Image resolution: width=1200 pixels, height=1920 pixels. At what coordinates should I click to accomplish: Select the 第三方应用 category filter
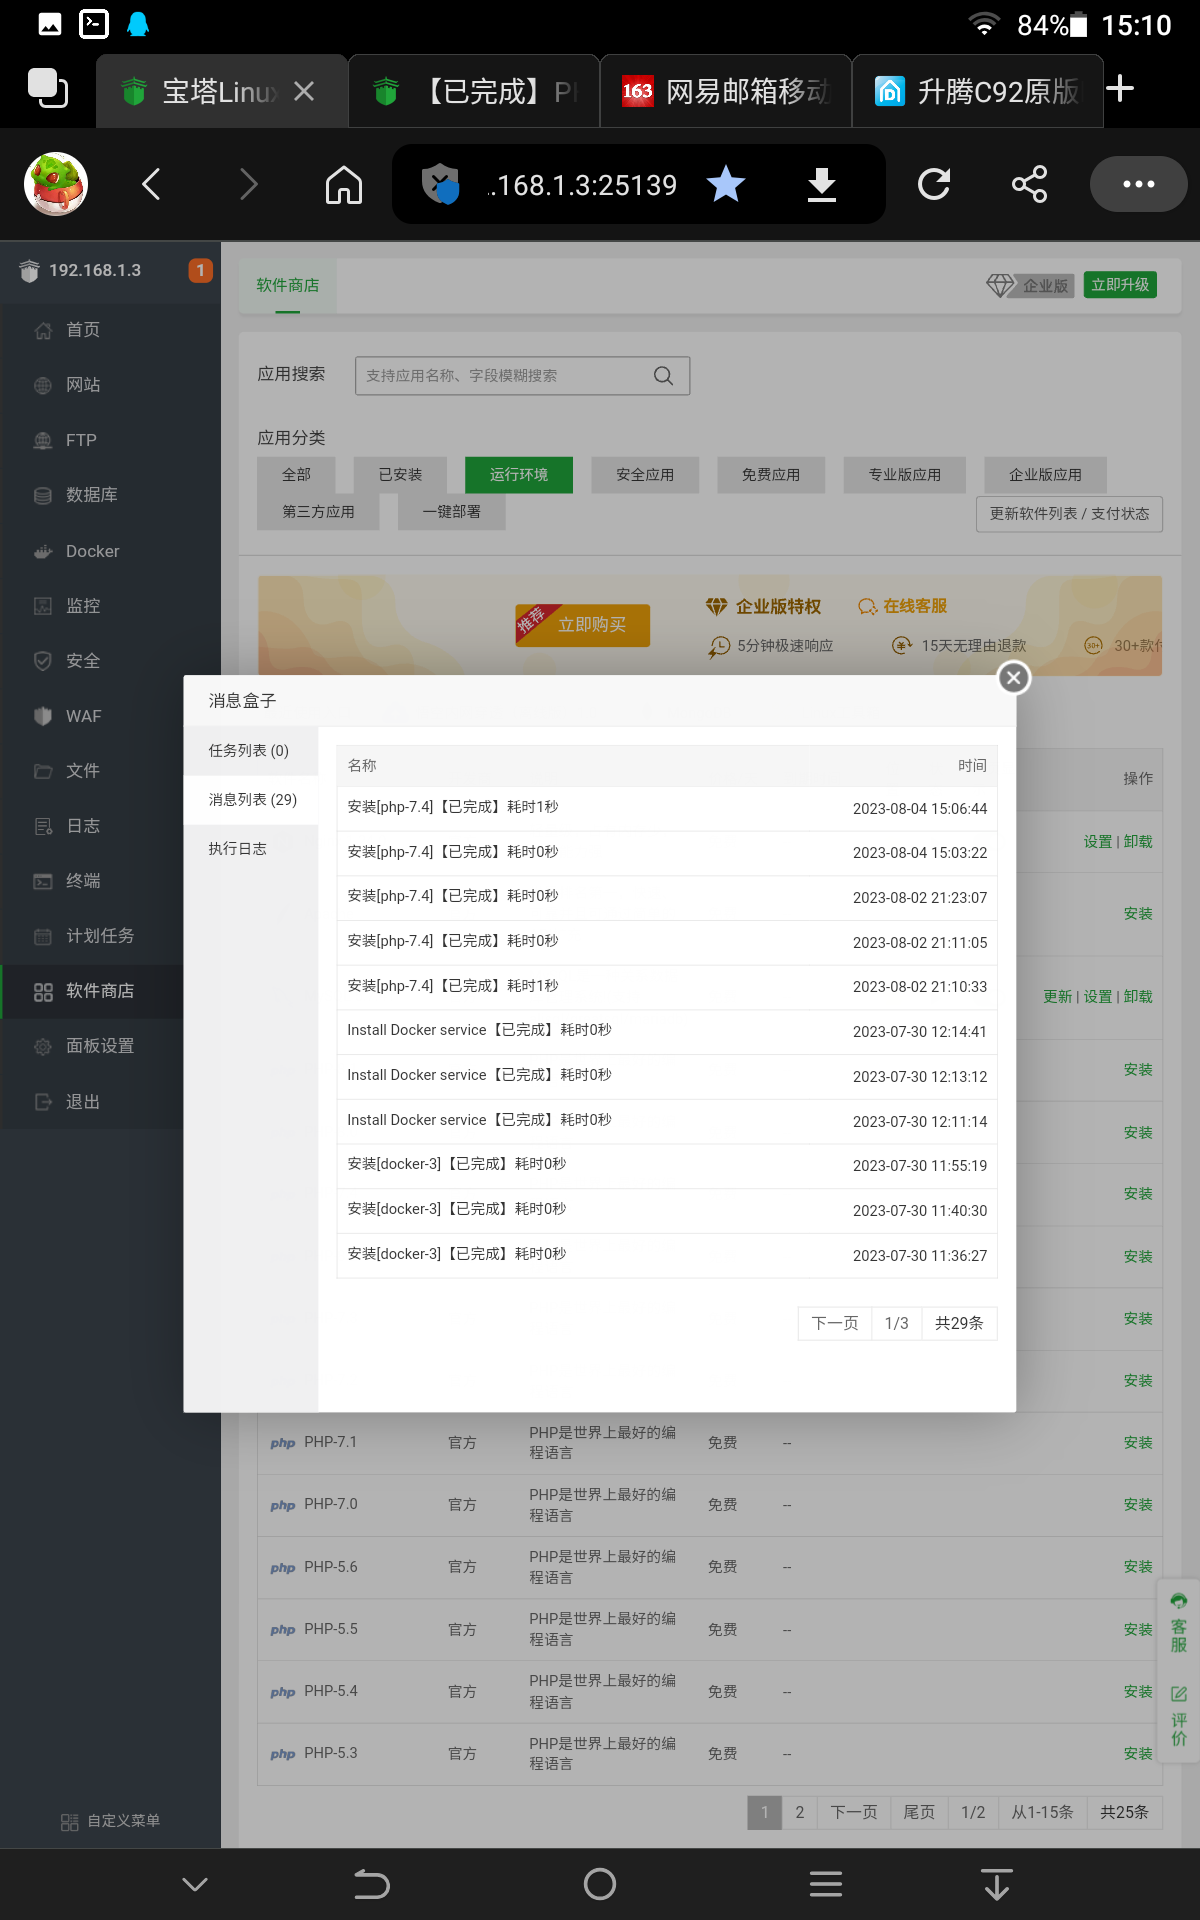click(318, 512)
